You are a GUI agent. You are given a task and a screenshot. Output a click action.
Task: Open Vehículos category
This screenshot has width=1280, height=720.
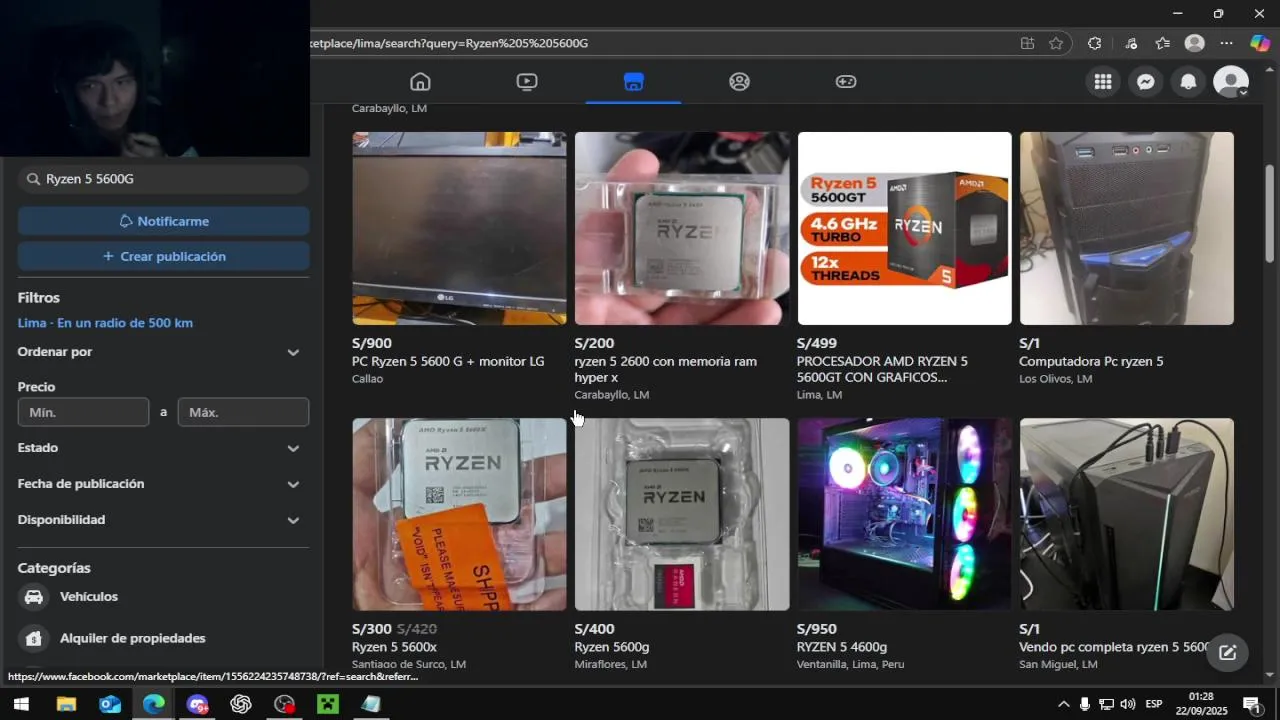click(x=163, y=597)
